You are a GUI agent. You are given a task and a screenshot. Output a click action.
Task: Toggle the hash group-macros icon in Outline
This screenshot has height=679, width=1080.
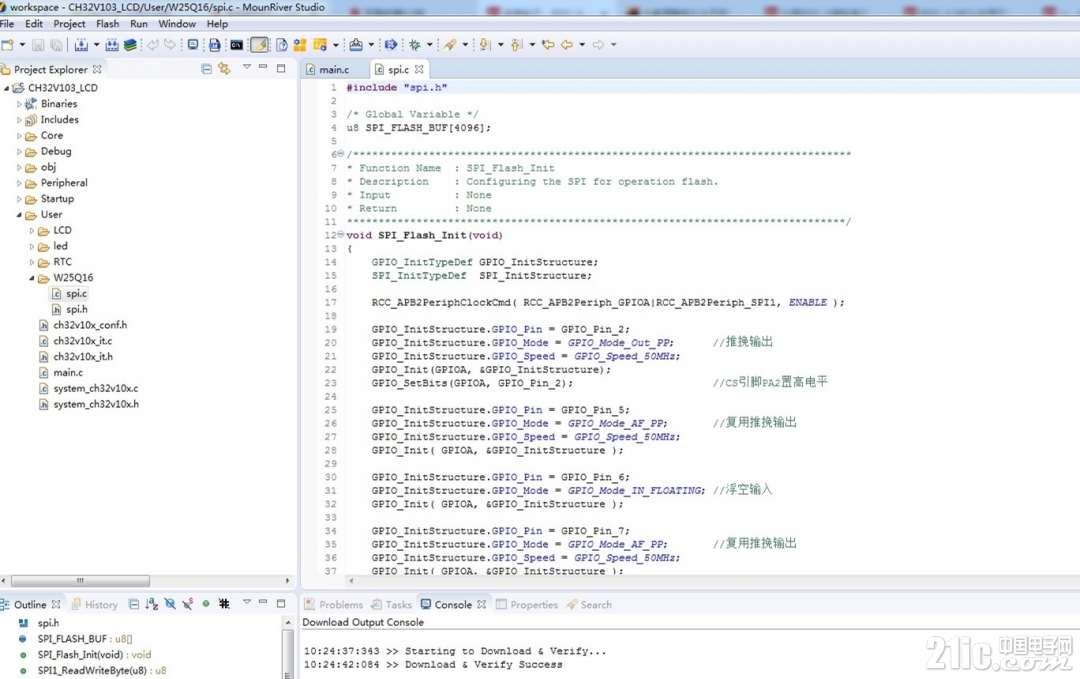(x=224, y=604)
